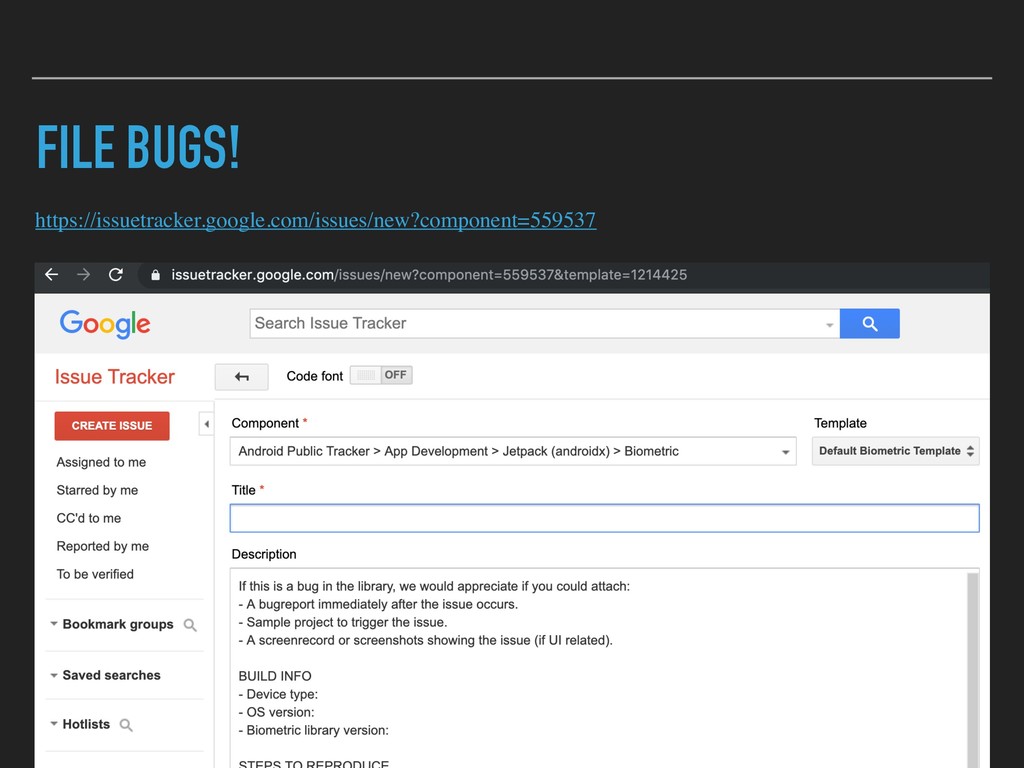Open Starred by me list
Image resolution: width=1024 pixels, height=768 pixels.
pyautogui.click(x=97, y=490)
